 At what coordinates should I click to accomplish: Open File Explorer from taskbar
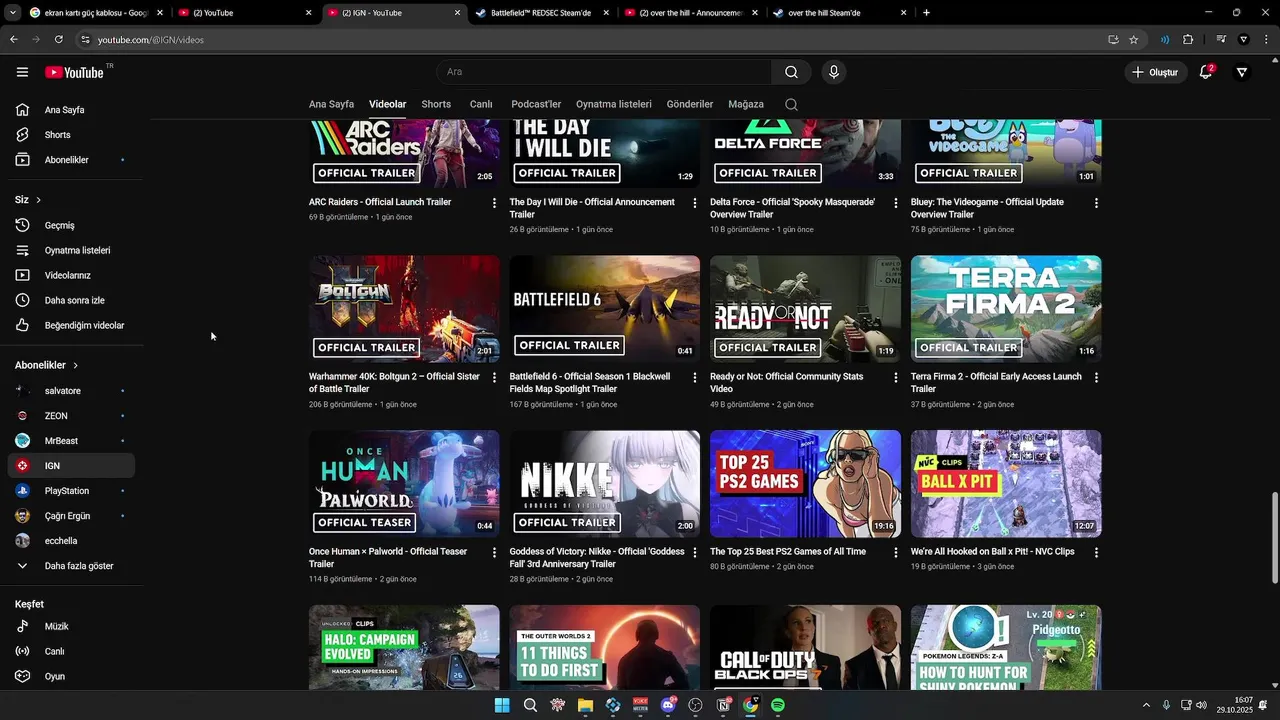click(x=585, y=705)
